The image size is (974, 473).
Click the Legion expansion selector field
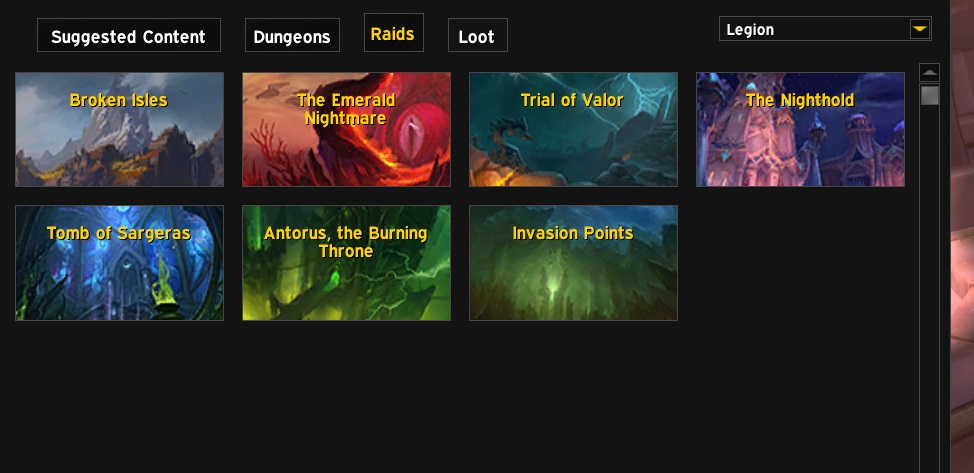click(825, 29)
